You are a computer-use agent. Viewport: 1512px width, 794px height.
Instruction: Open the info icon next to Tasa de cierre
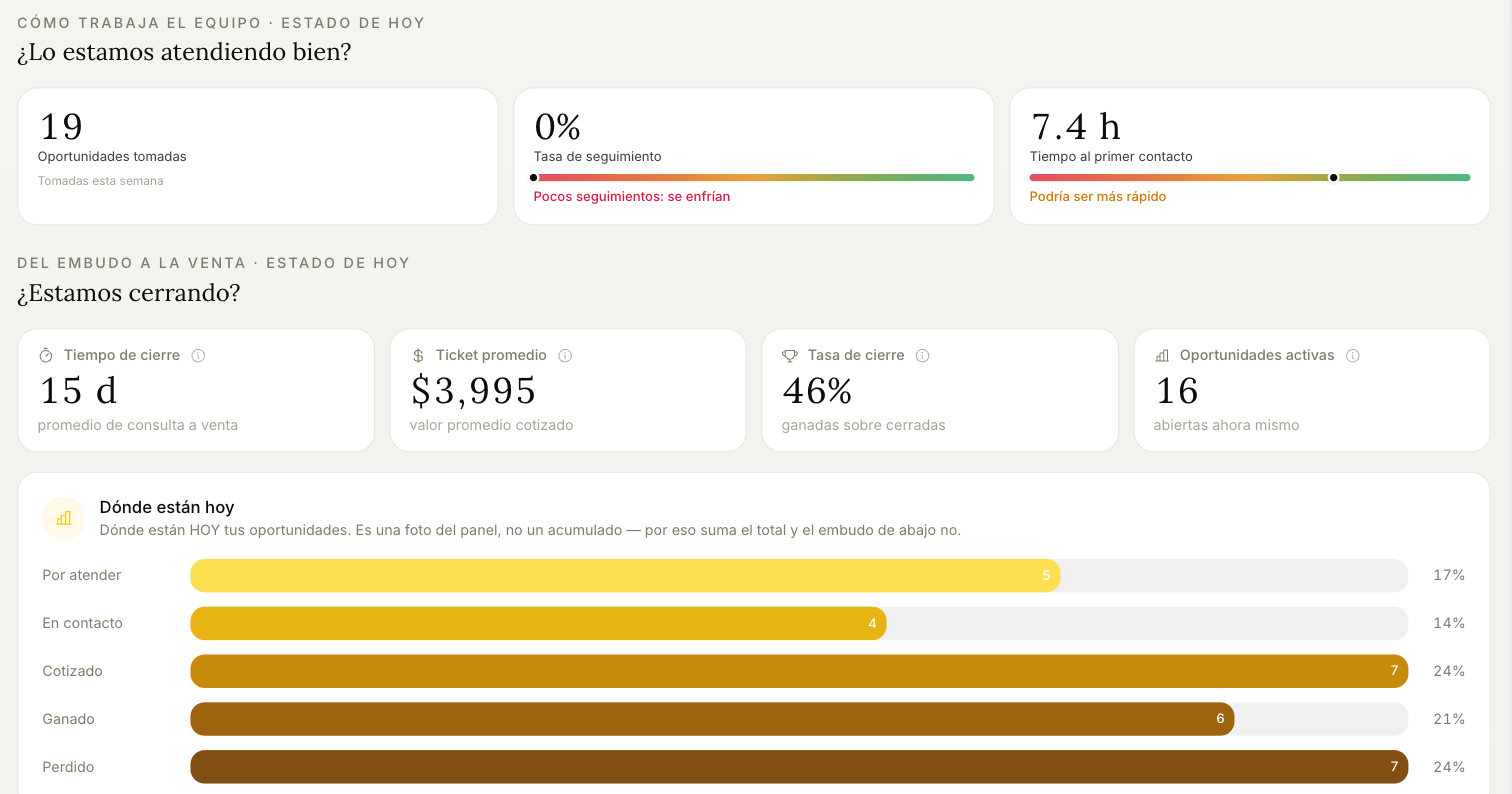(923, 356)
